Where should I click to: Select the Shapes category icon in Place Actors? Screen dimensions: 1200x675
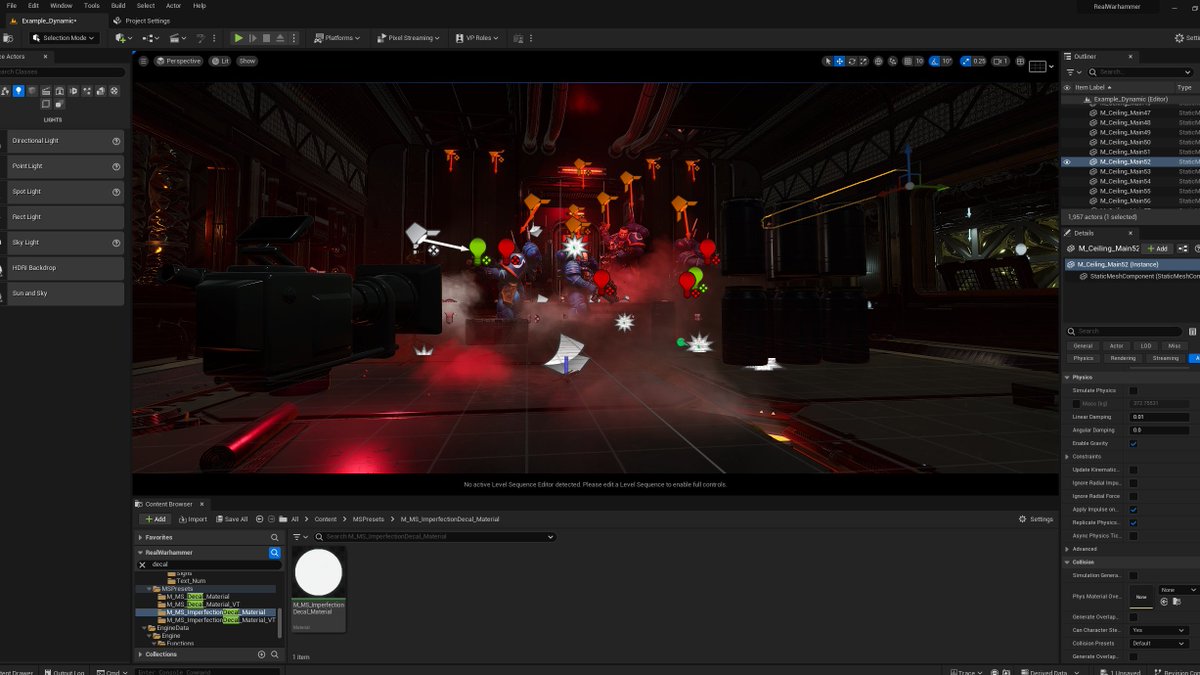click(x=32, y=91)
